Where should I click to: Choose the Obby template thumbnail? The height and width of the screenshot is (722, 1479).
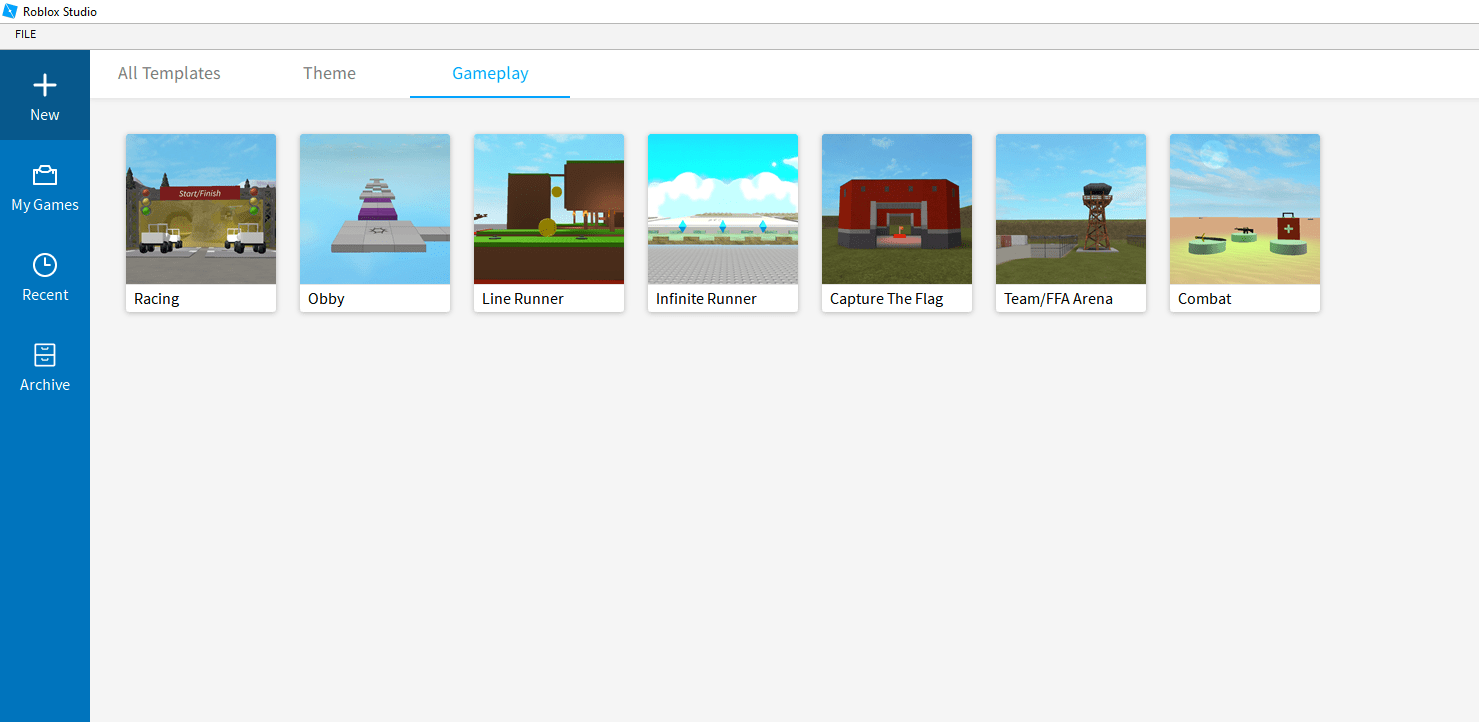375,209
